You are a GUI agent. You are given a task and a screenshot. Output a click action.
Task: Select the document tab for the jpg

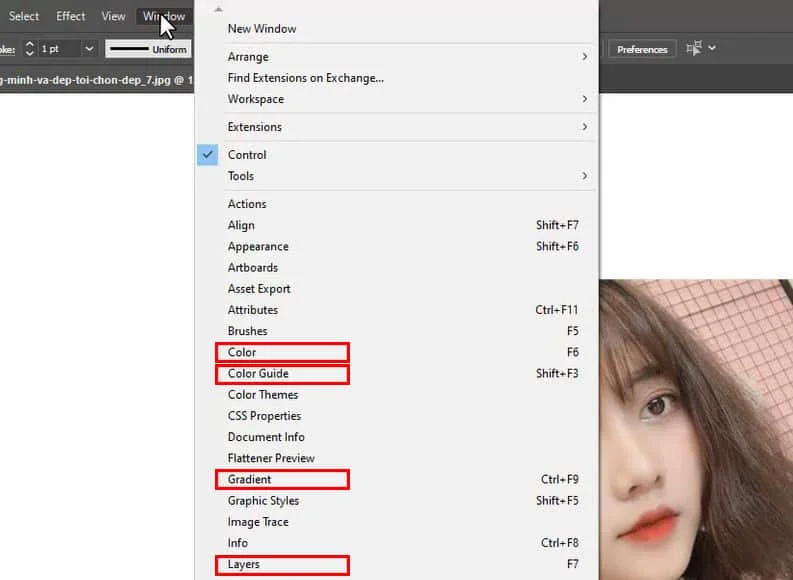point(95,80)
